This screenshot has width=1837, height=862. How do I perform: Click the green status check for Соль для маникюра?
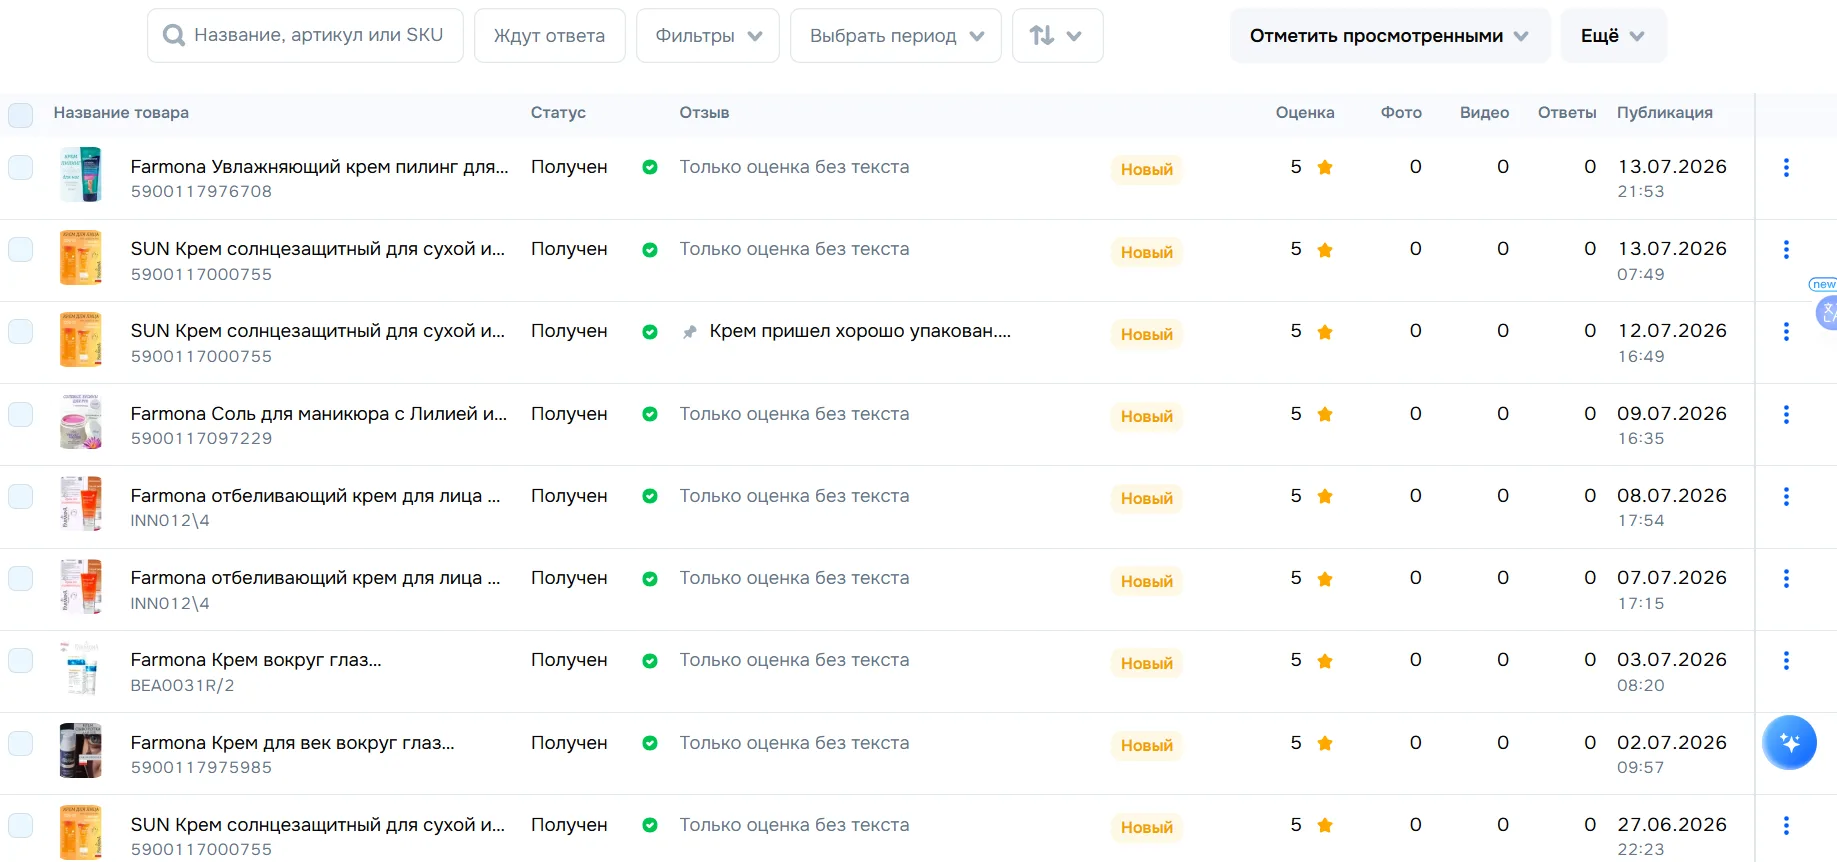[650, 414]
